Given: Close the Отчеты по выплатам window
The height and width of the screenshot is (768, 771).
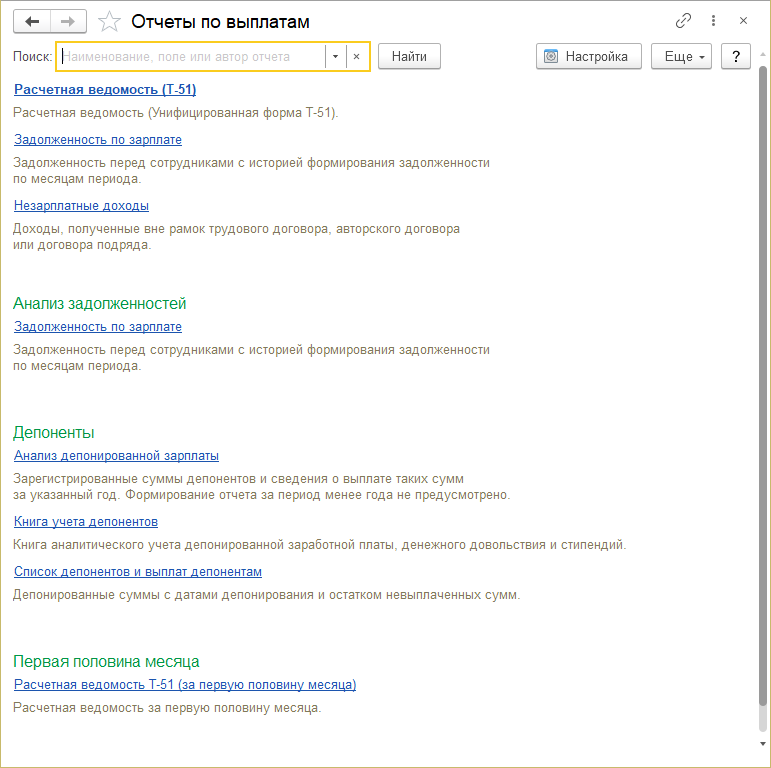Looking at the screenshot, I should [743, 21].
